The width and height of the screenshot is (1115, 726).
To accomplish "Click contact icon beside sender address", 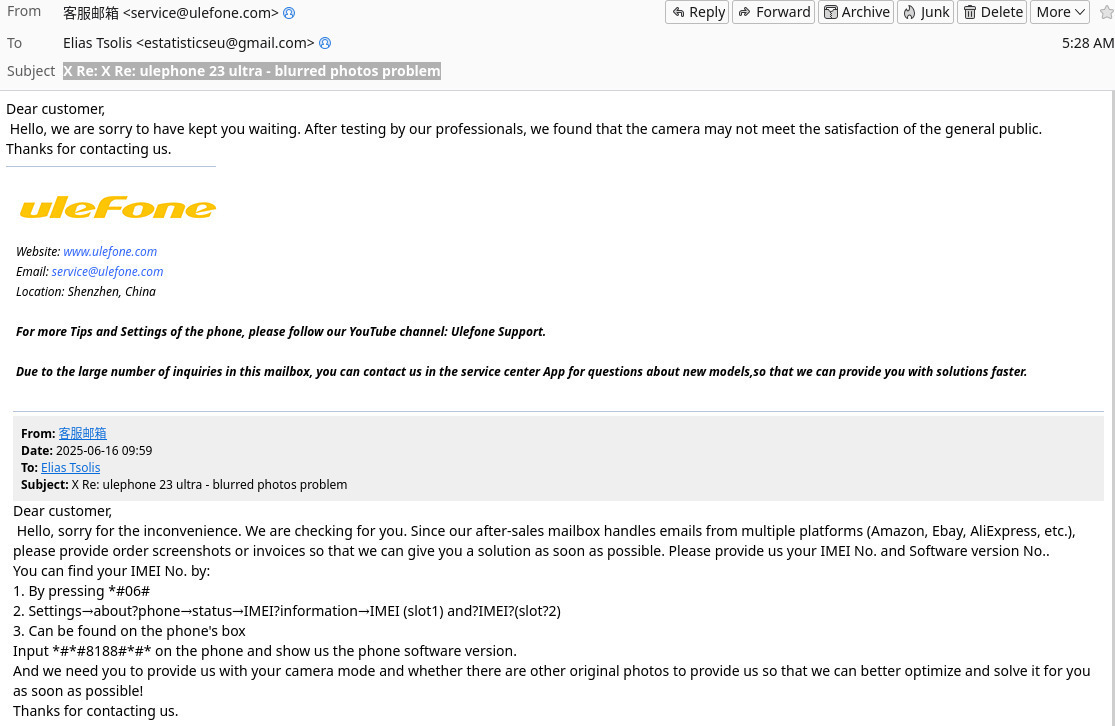I will click(x=289, y=13).
